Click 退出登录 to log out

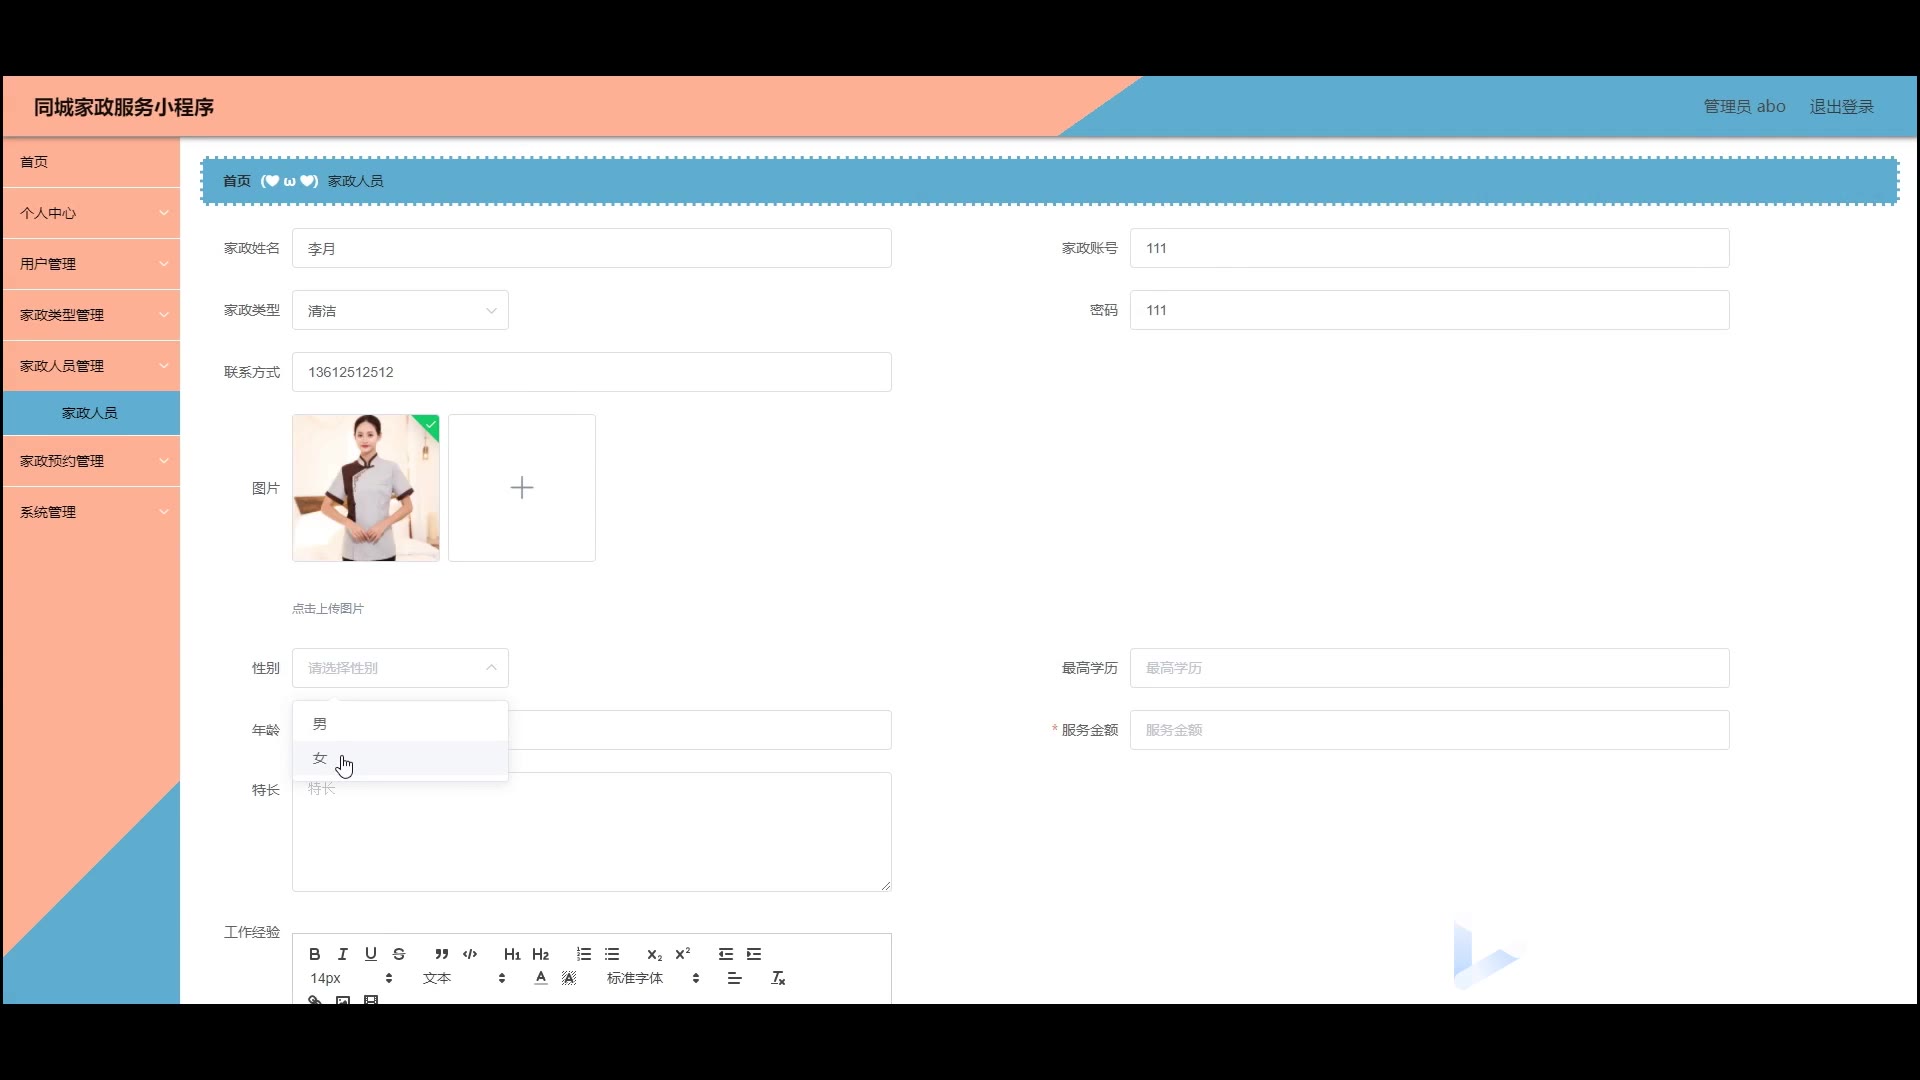[1841, 107]
